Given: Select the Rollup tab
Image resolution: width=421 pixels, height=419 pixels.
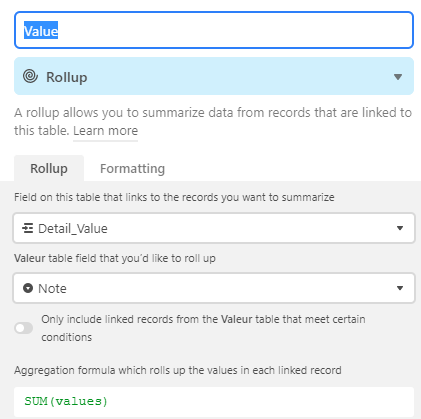Looking at the screenshot, I should pos(49,168).
